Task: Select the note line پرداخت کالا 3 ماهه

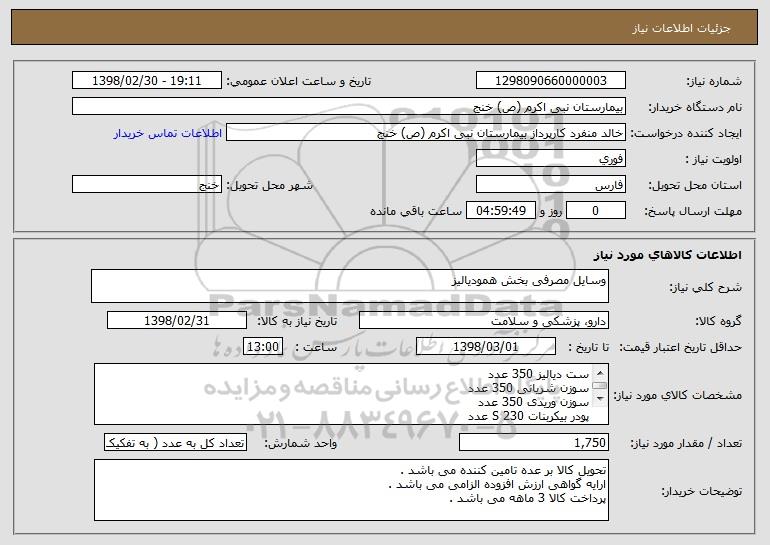Action: coord(528,498)
